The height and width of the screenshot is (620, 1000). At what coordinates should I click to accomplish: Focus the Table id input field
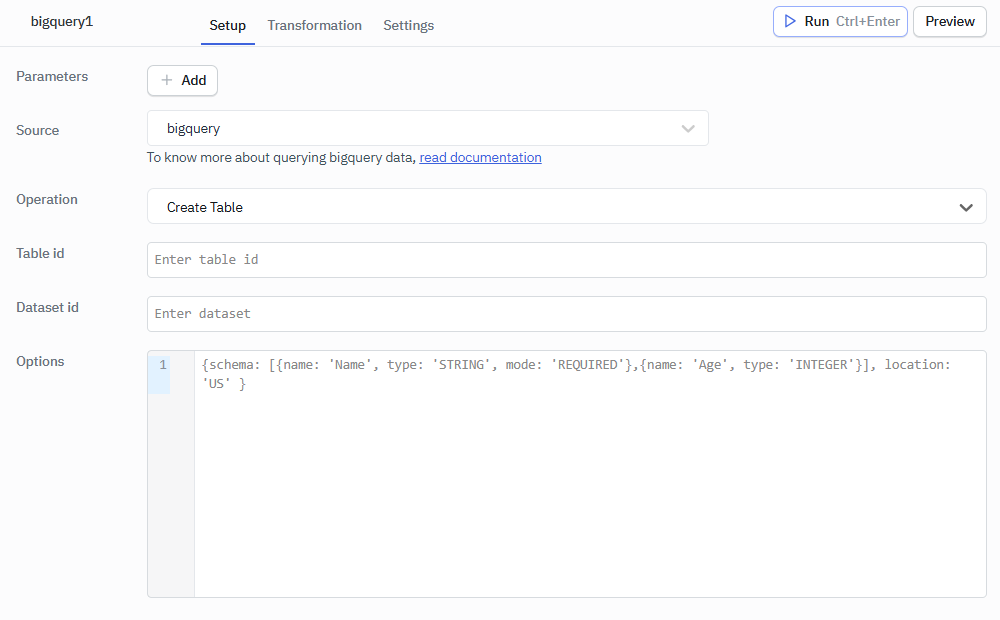click(x=566, y=260)
